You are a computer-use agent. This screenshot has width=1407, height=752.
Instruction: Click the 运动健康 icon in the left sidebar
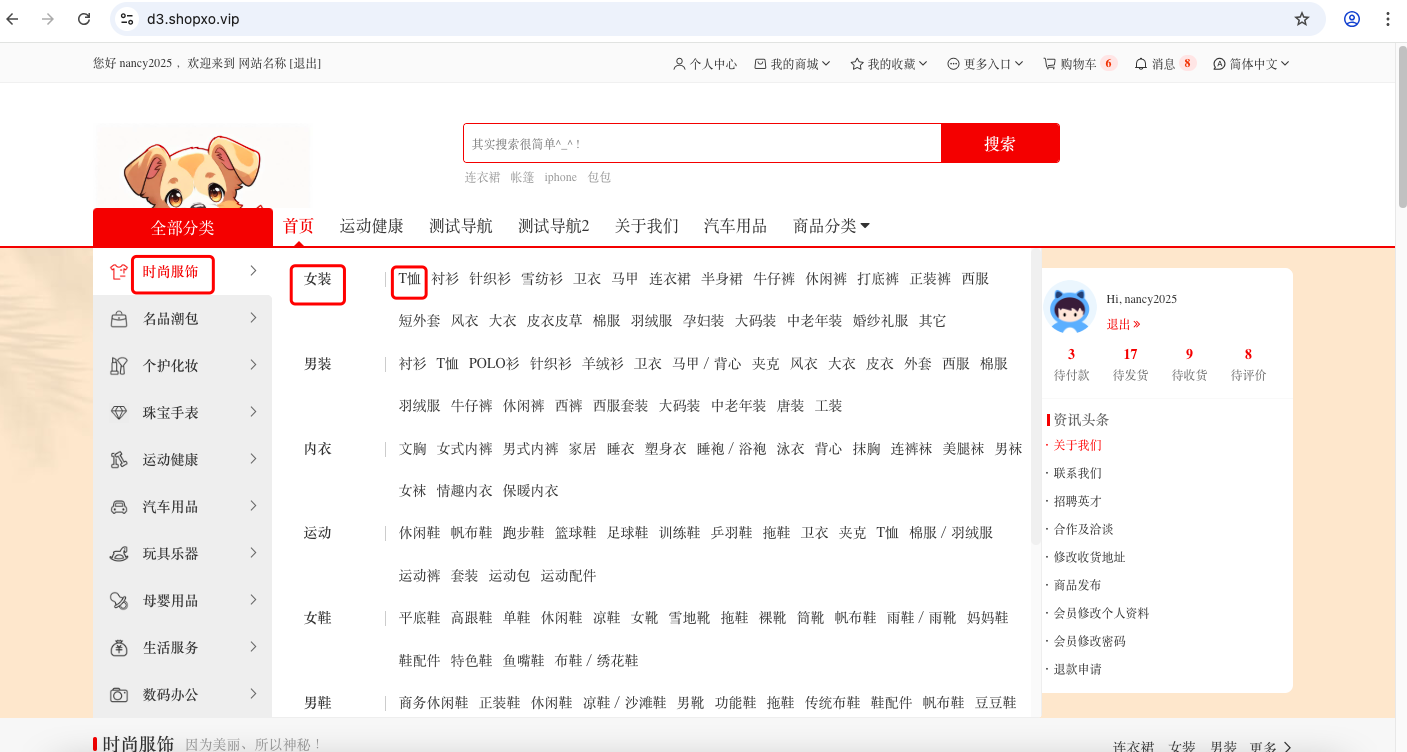pos(118,460)
